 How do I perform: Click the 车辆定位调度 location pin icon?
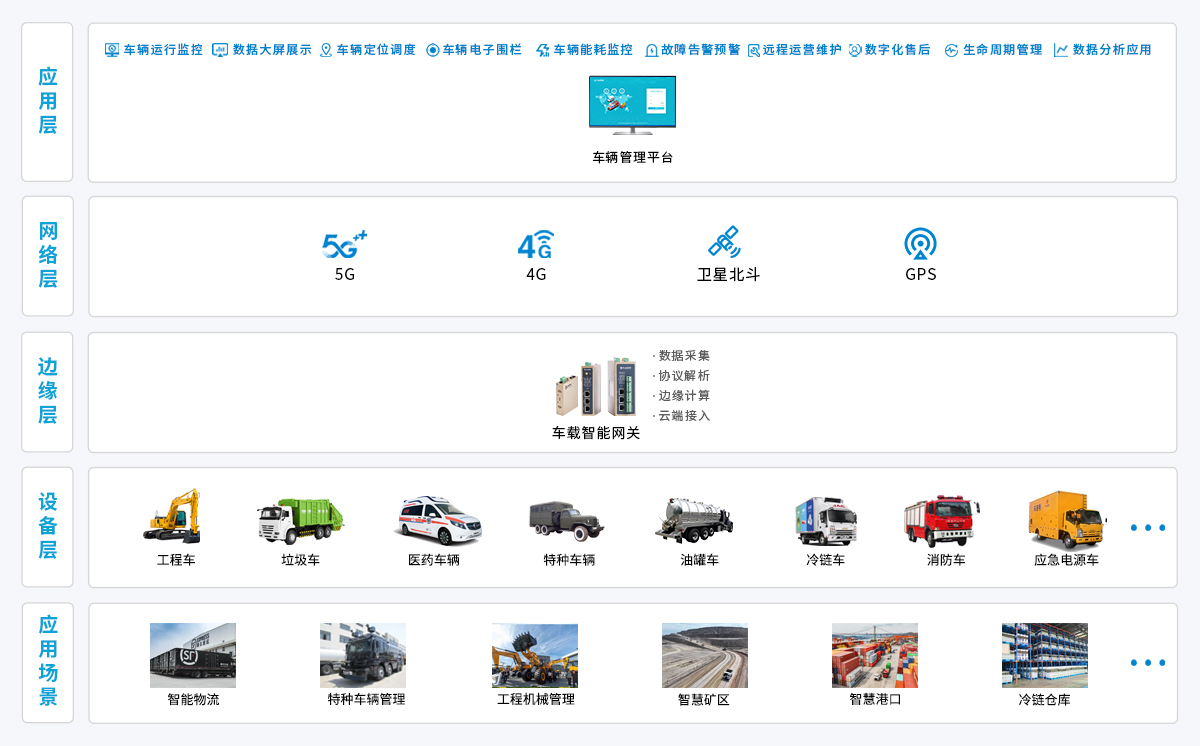pos(326,50)
